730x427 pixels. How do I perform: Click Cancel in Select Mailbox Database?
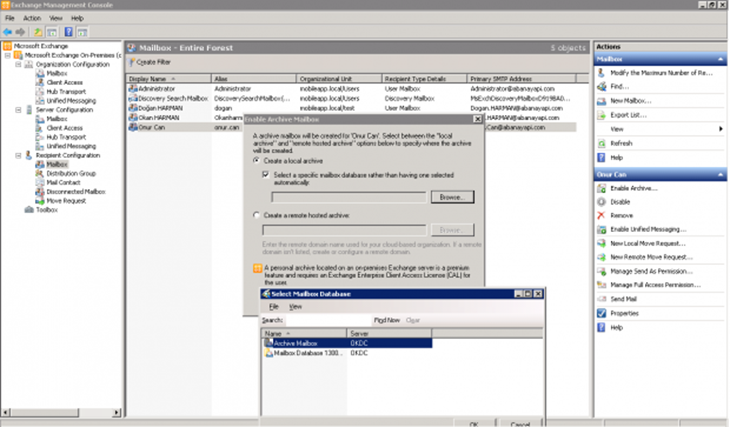520,424
